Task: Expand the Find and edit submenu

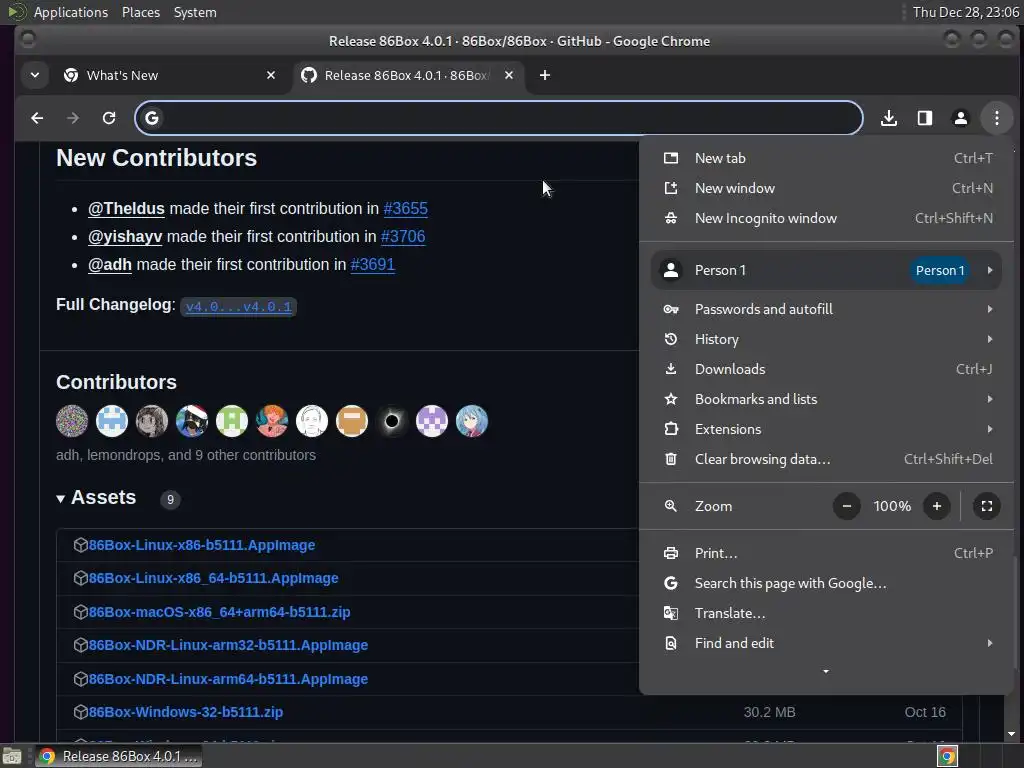Action: pos(826,643)
